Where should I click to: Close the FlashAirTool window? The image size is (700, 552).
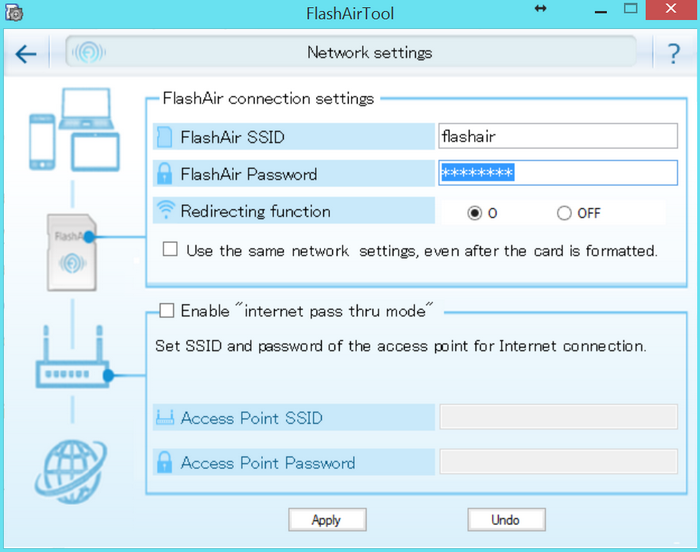(x=671, y=9)
